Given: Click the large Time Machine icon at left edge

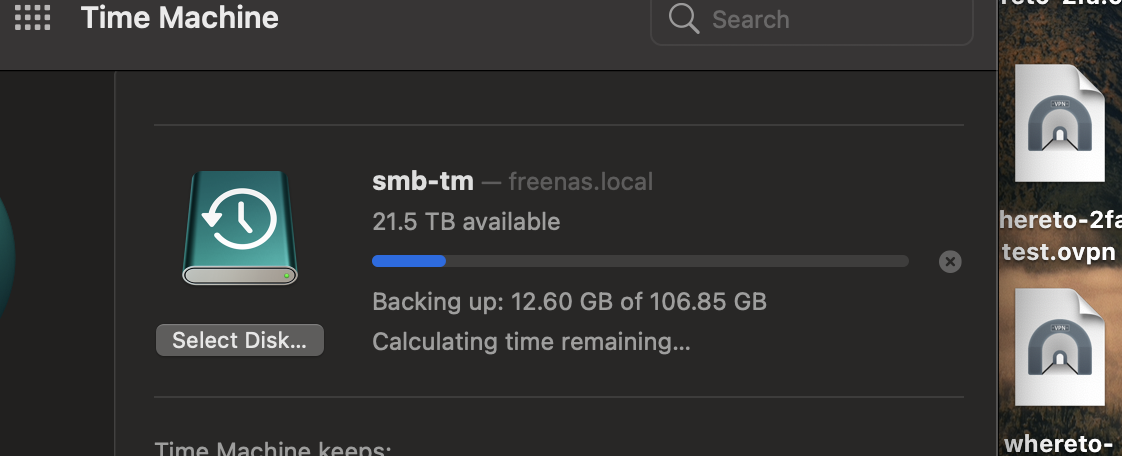Looking at the screenshot, I should pos(6,258).
